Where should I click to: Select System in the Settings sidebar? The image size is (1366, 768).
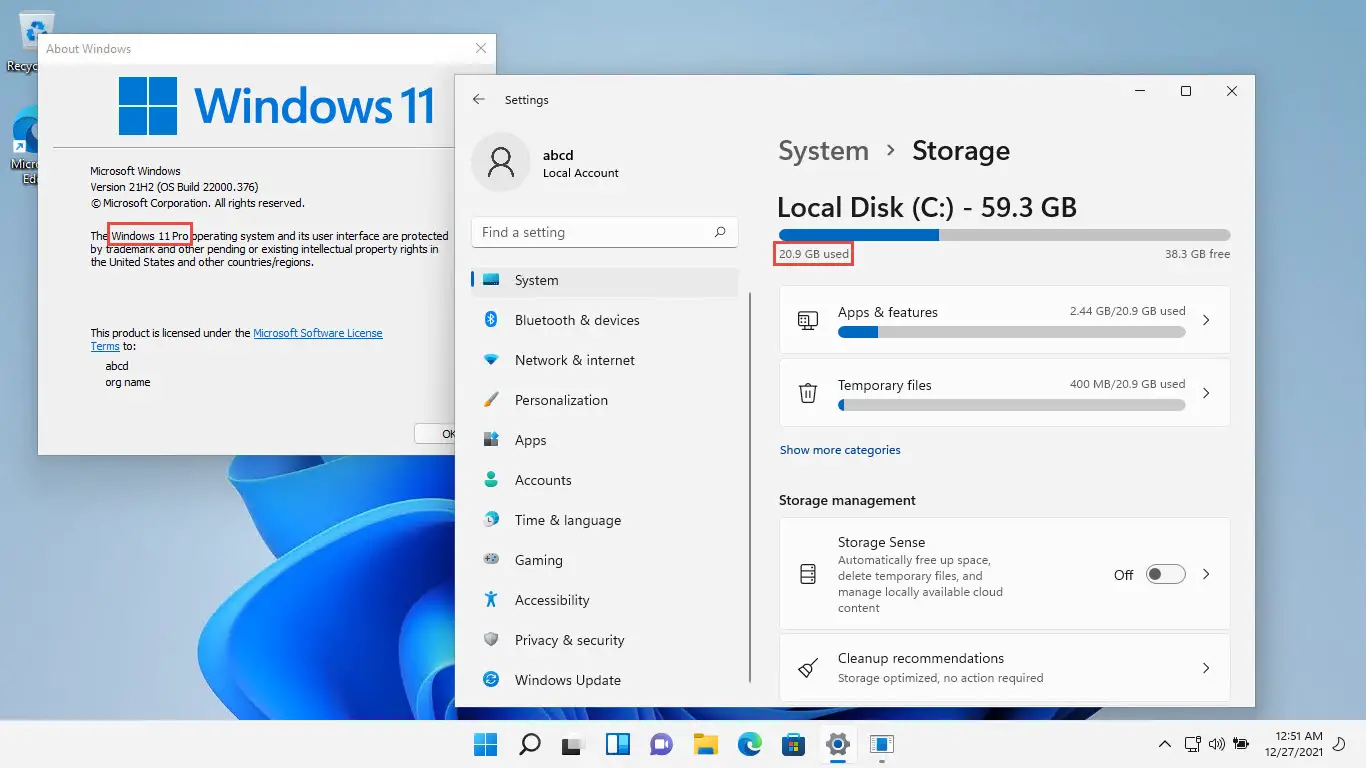(x=605, y=280)
